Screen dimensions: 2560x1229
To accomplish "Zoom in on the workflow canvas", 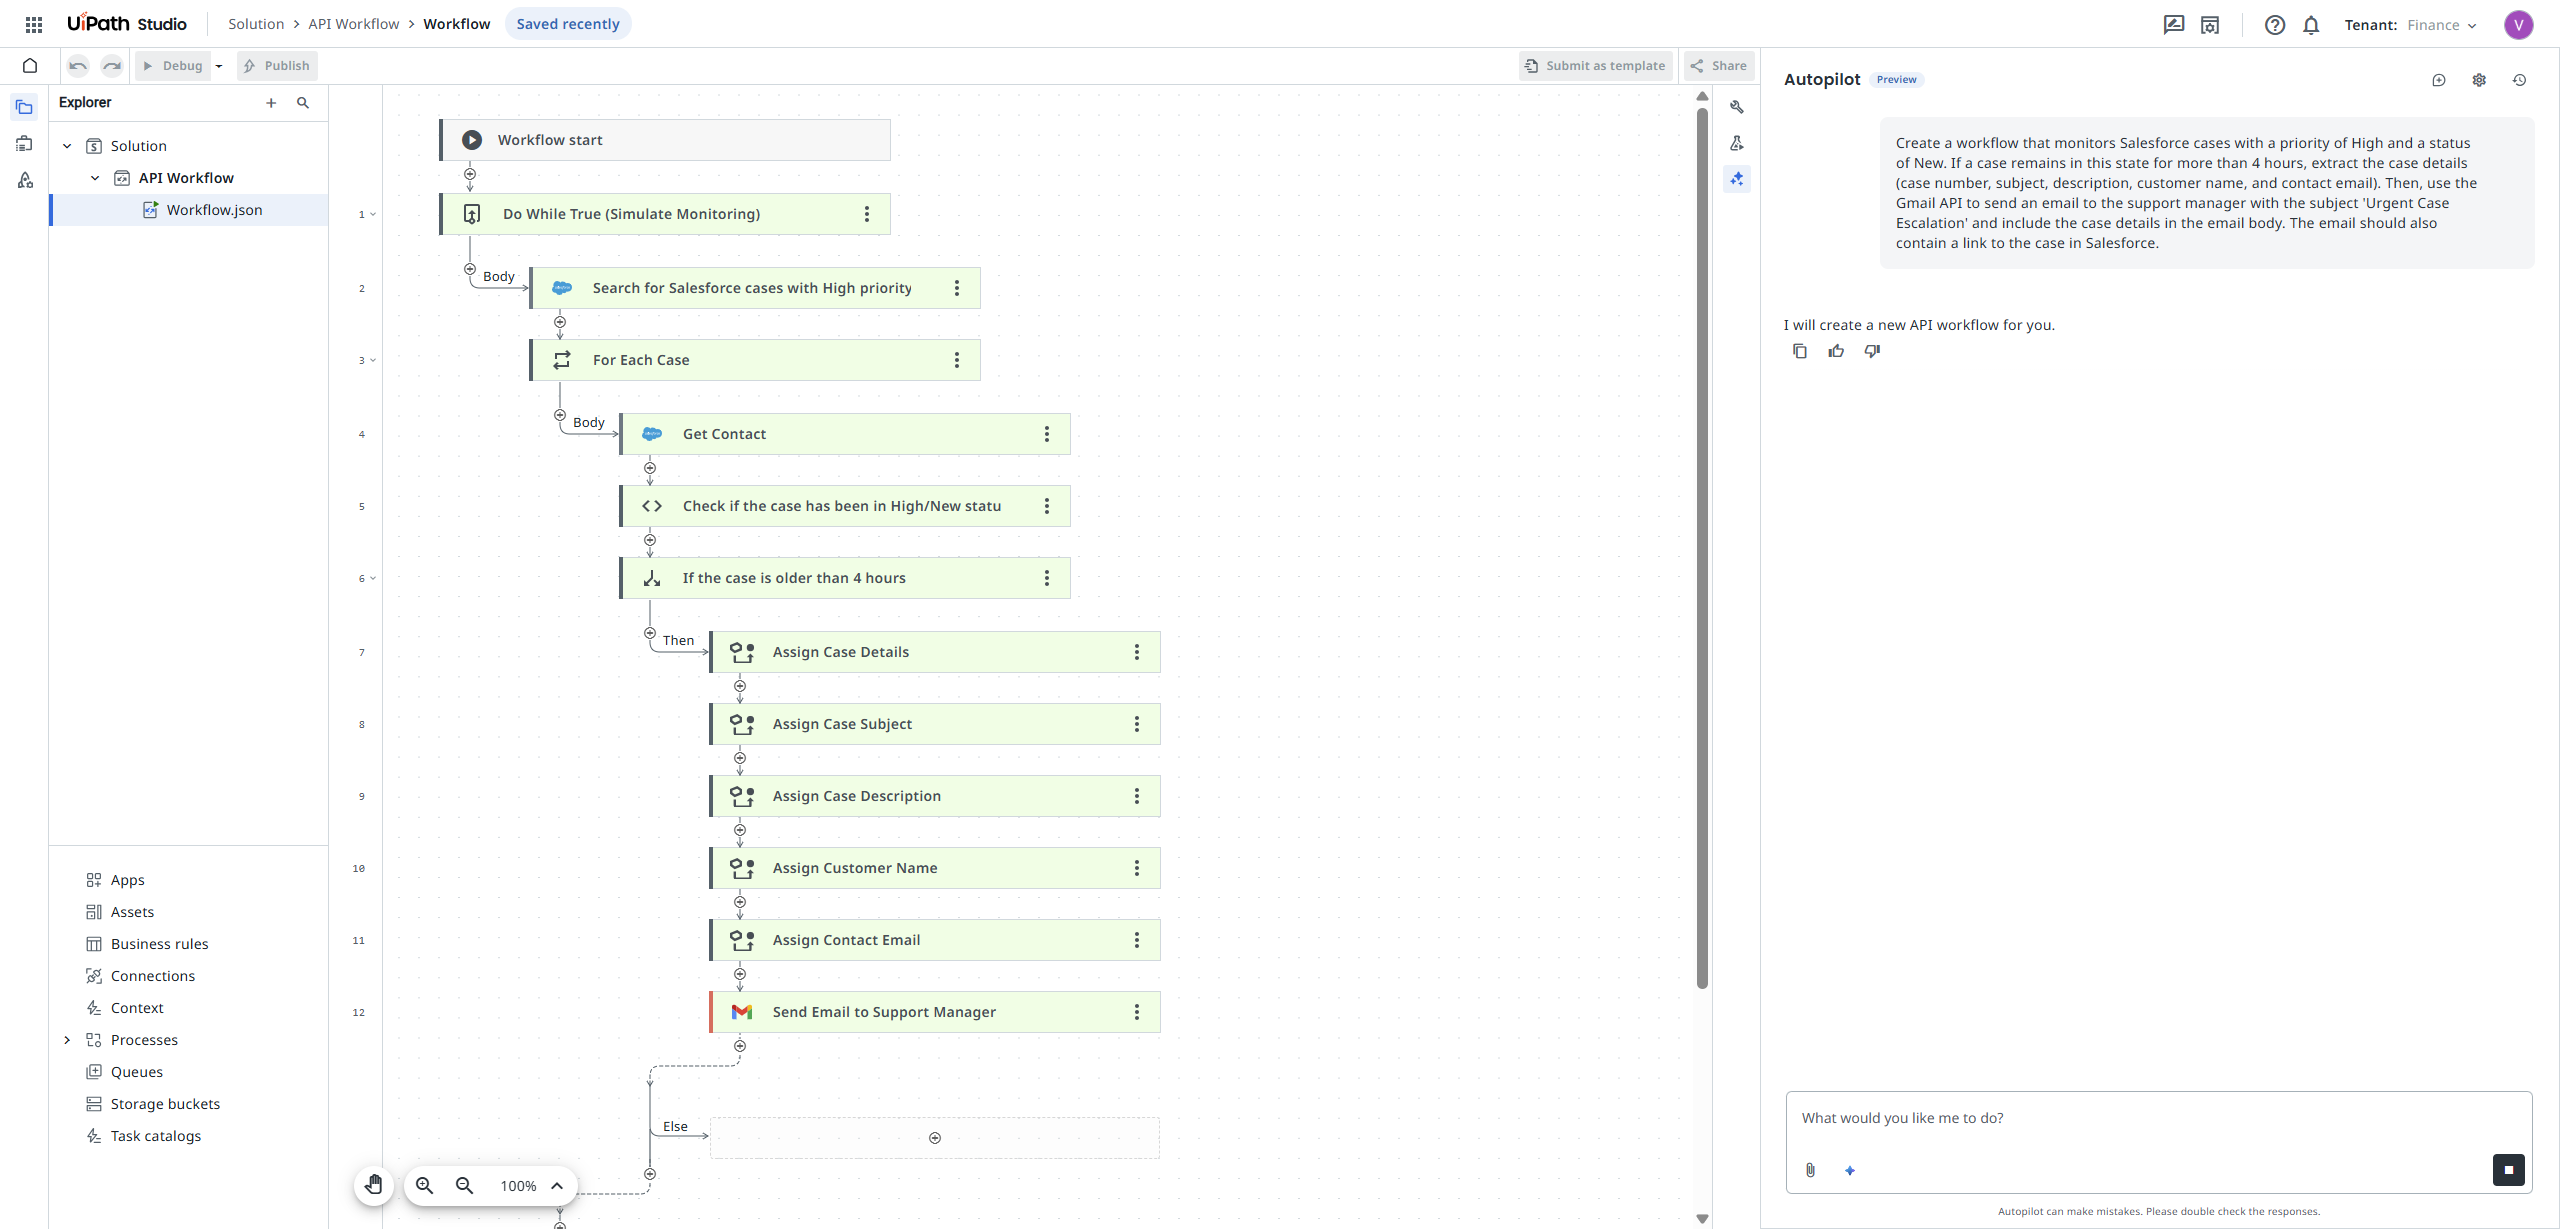I will [x=424, y=1185].
